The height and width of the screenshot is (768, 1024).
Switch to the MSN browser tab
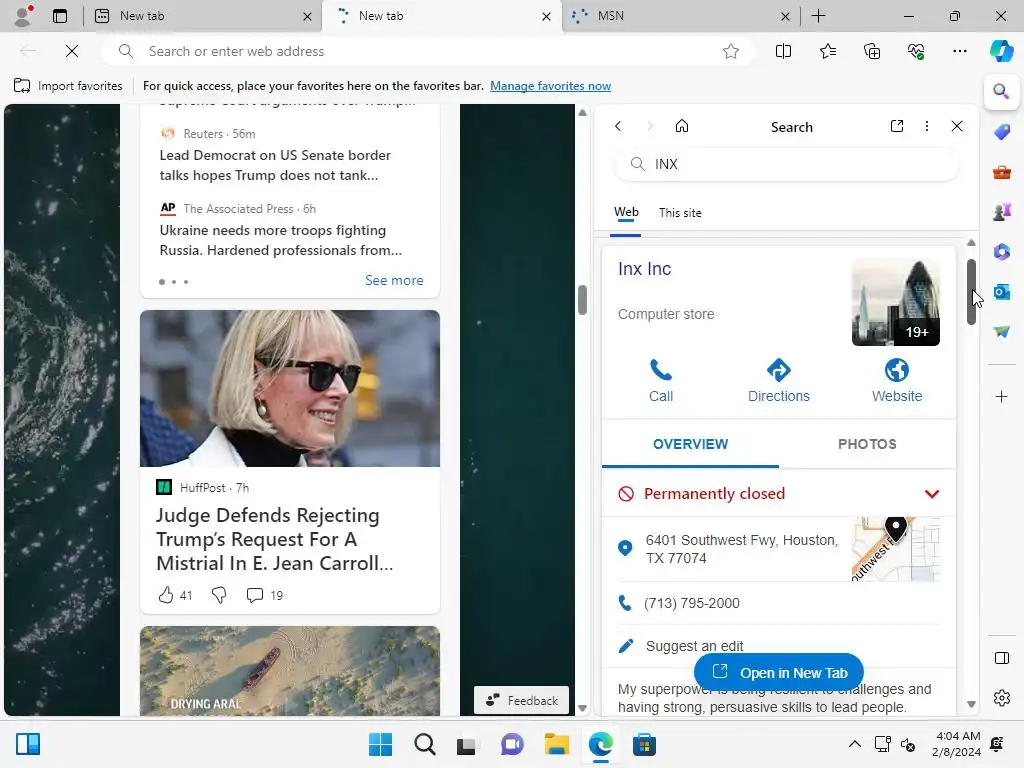click(x=681, y=16)
